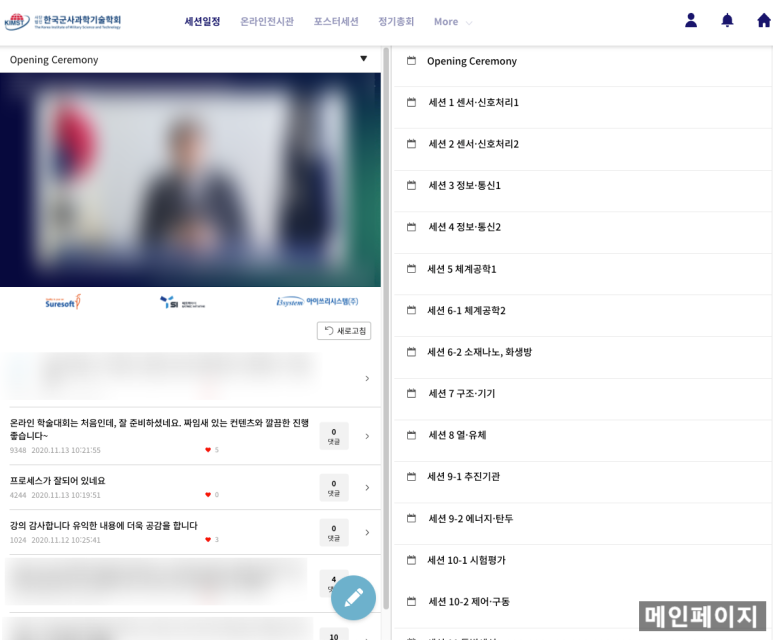Open the More menu dropdown
The image size is (773, 640).
453,22
